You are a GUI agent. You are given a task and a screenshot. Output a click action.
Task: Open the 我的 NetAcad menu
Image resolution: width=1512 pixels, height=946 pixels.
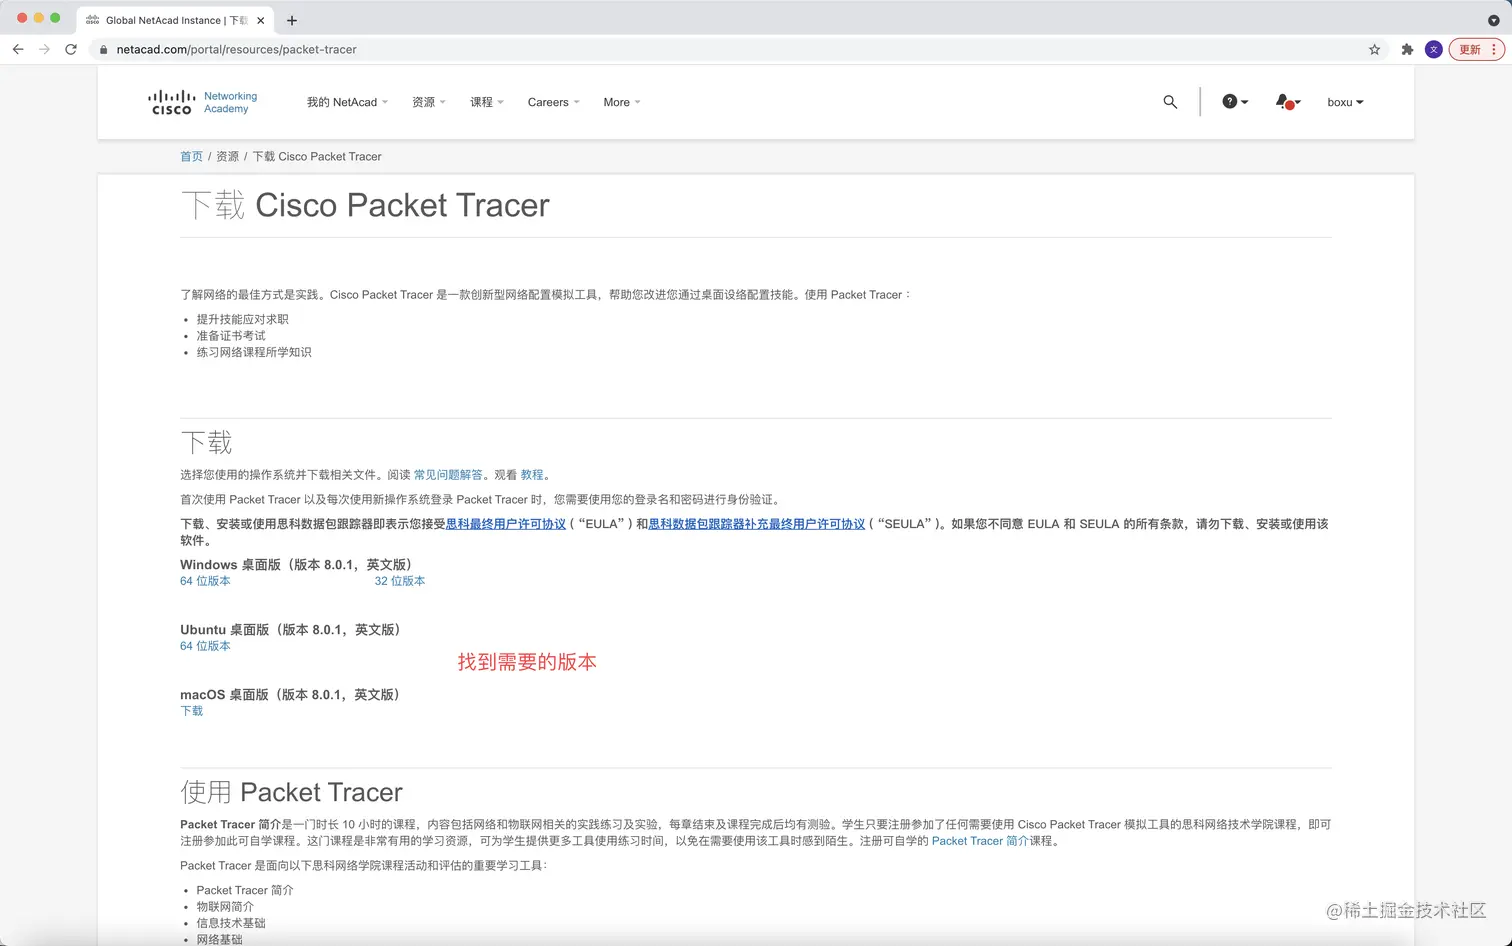coord(347,102)
